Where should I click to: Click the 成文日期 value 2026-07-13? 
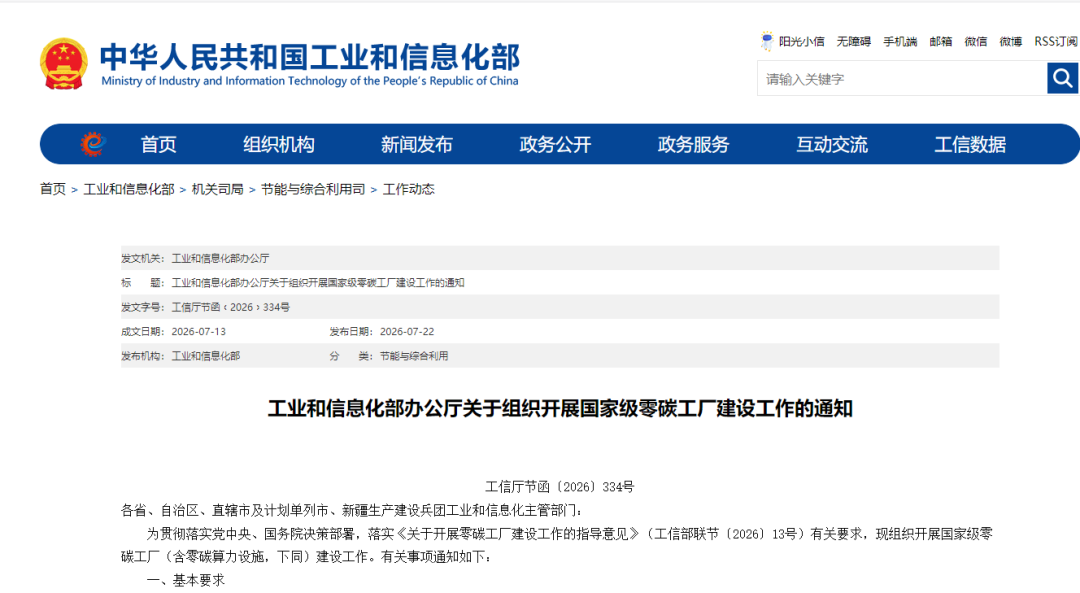[198, 332]
